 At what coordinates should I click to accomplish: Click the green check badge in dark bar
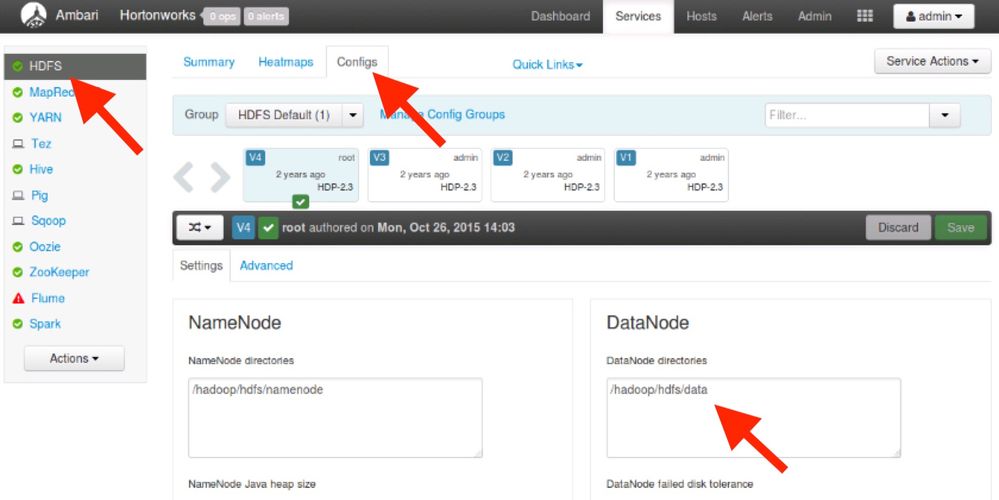pyautogui.click(x=268, y=227)
